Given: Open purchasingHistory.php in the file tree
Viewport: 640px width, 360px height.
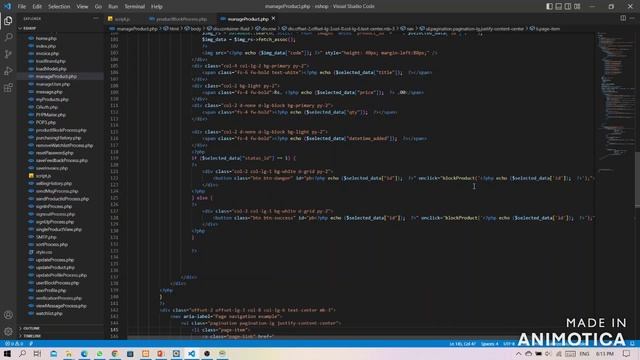Looking at the screenshot, I should 58,138.
